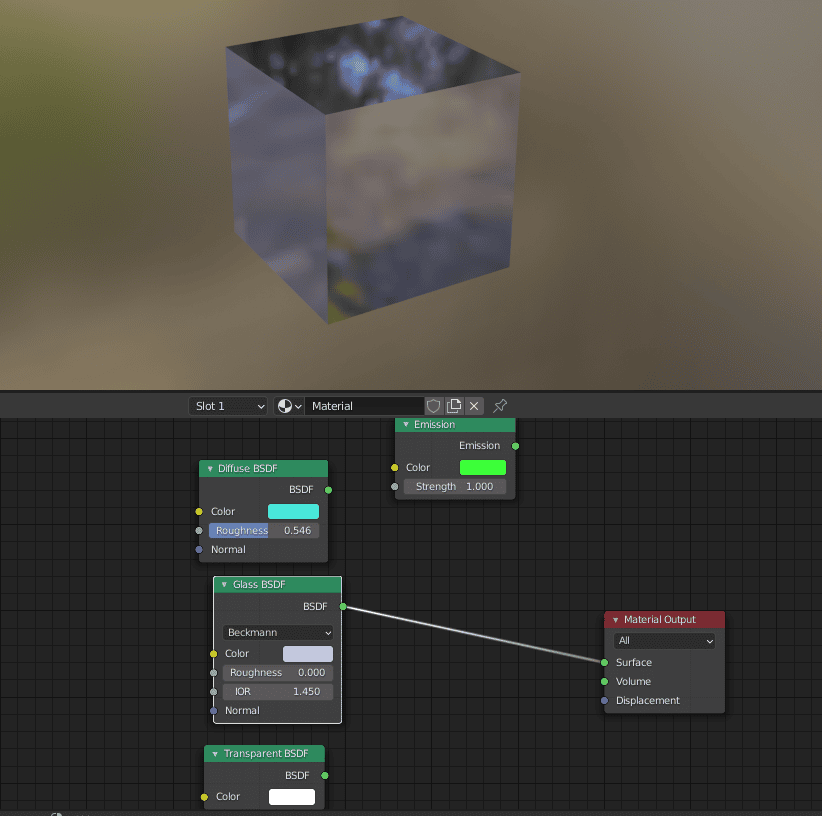Screen dimensions: 822x816
Task: Open the All target dropdown on Material Output
Action: coord(664,640)
